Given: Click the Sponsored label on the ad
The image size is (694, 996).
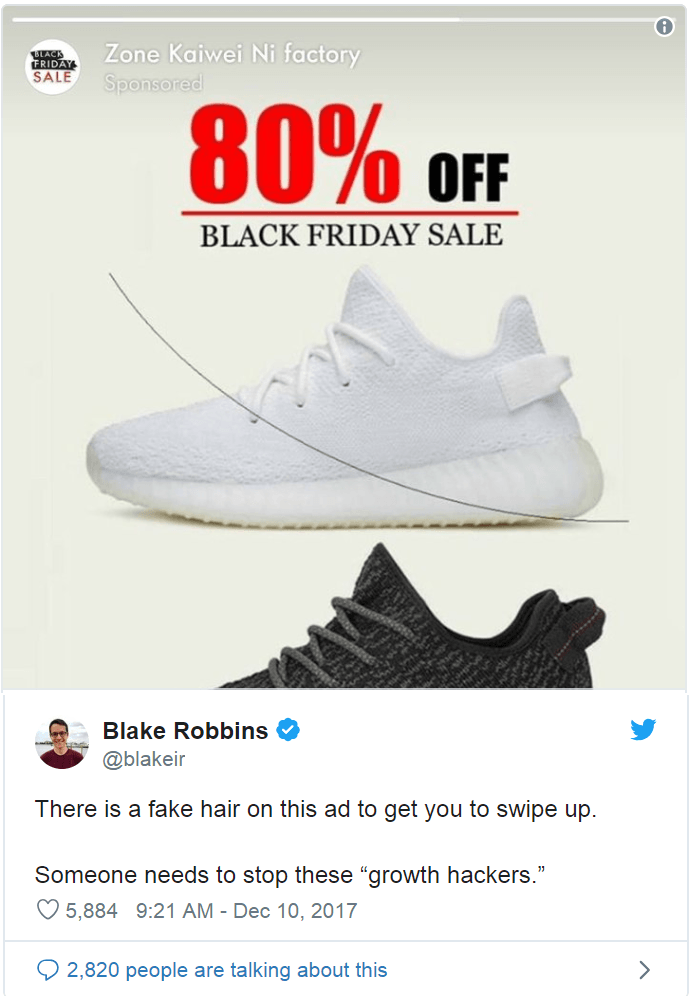Looking at the screenshot, I should pos(154,83).
